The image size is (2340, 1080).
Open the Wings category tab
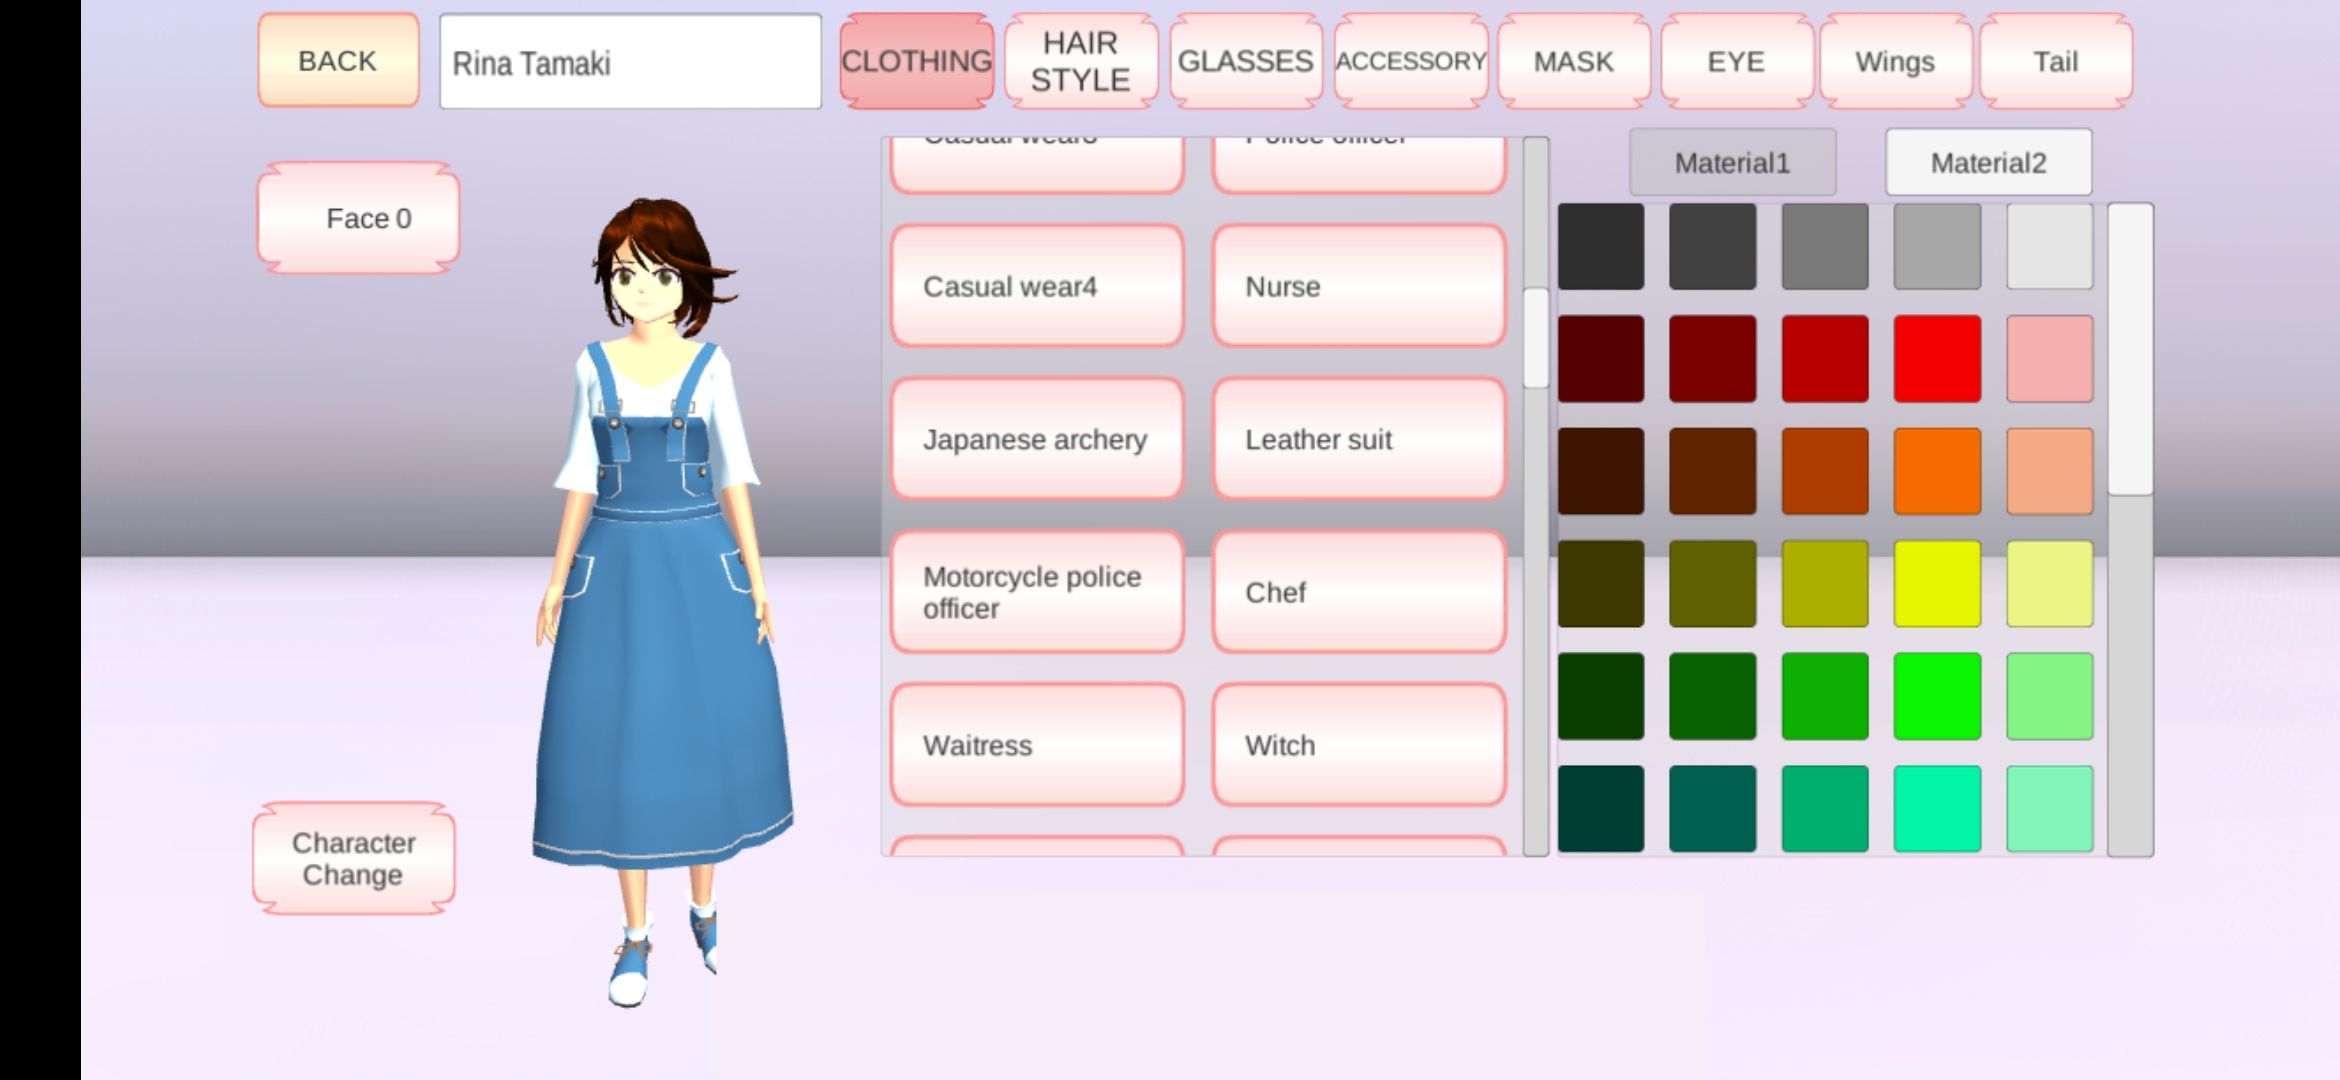click(1895, 61)
